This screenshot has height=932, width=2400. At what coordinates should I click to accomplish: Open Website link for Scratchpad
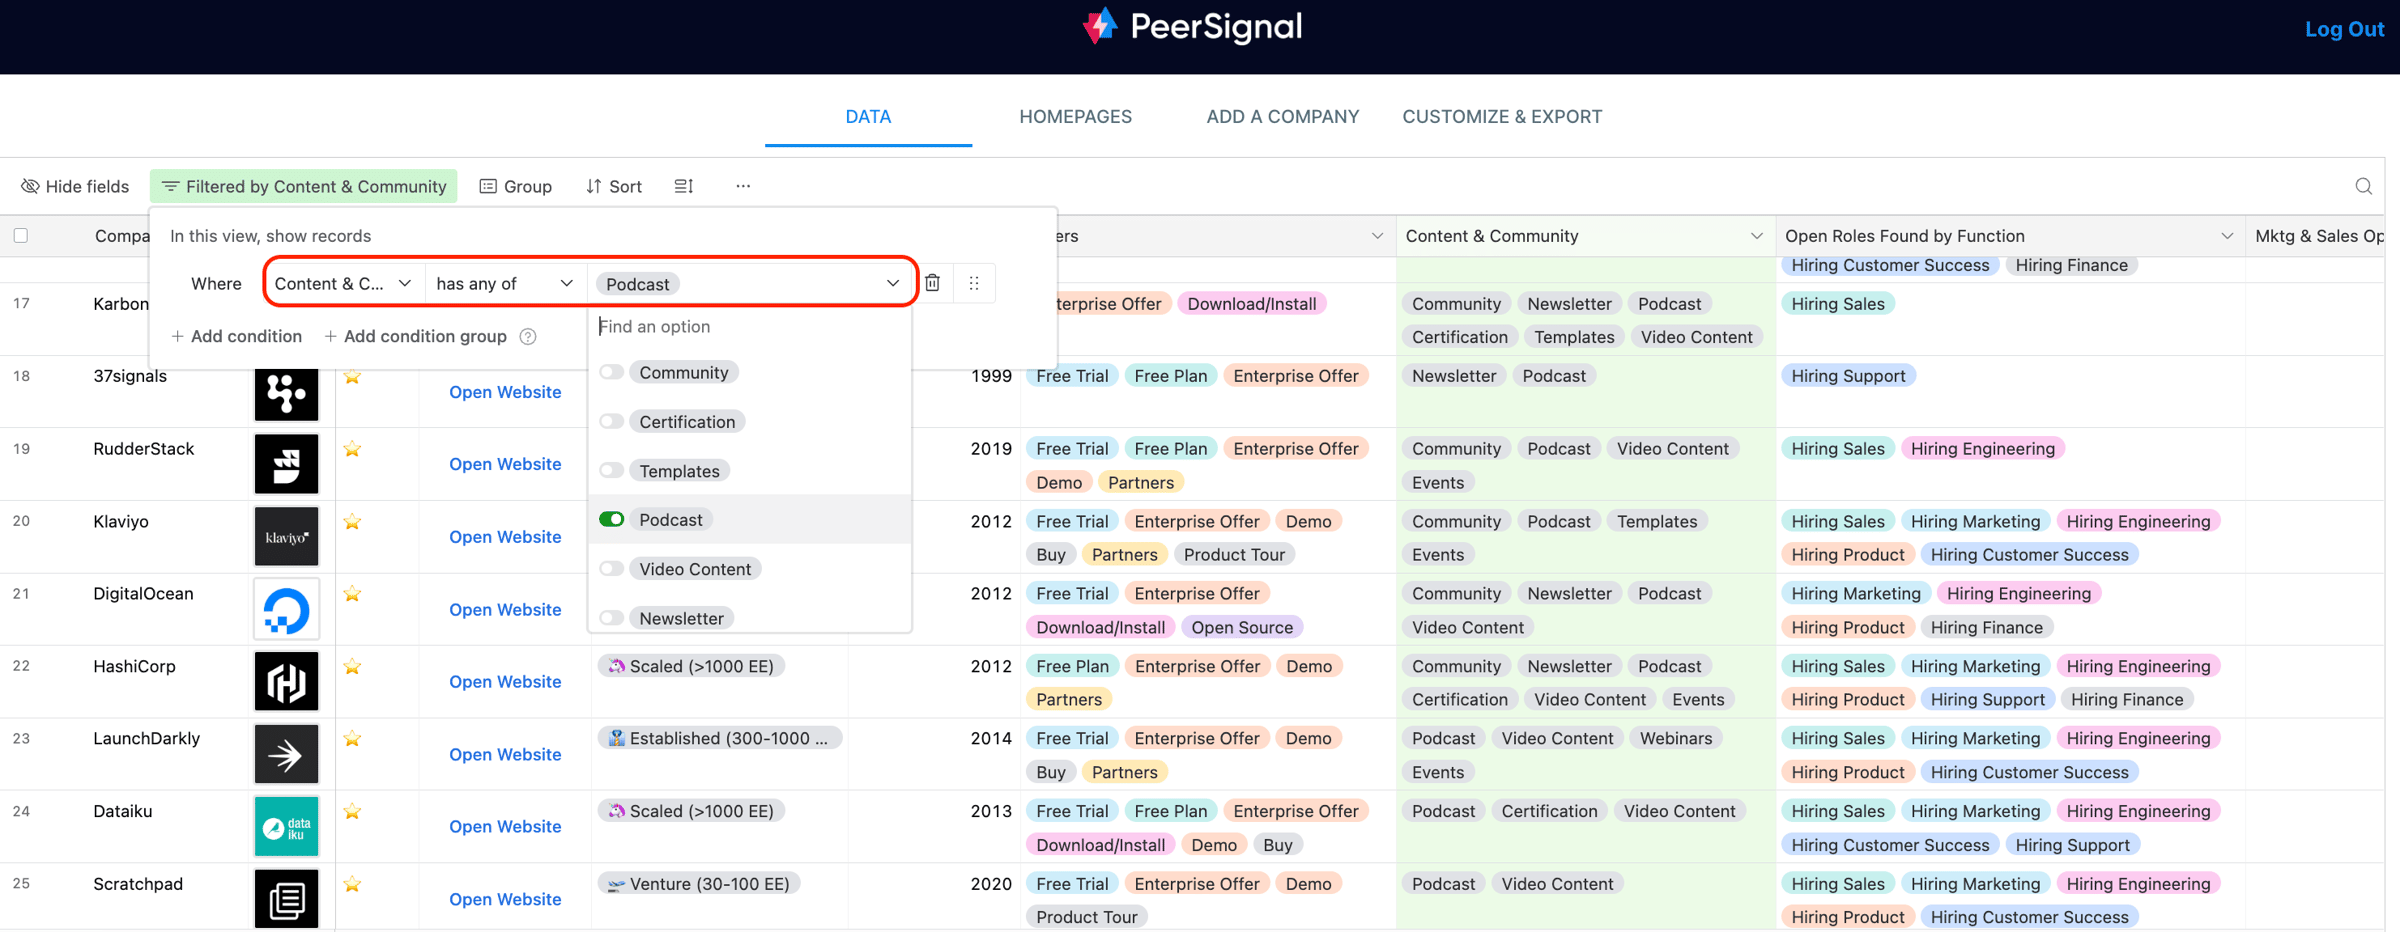505,899
